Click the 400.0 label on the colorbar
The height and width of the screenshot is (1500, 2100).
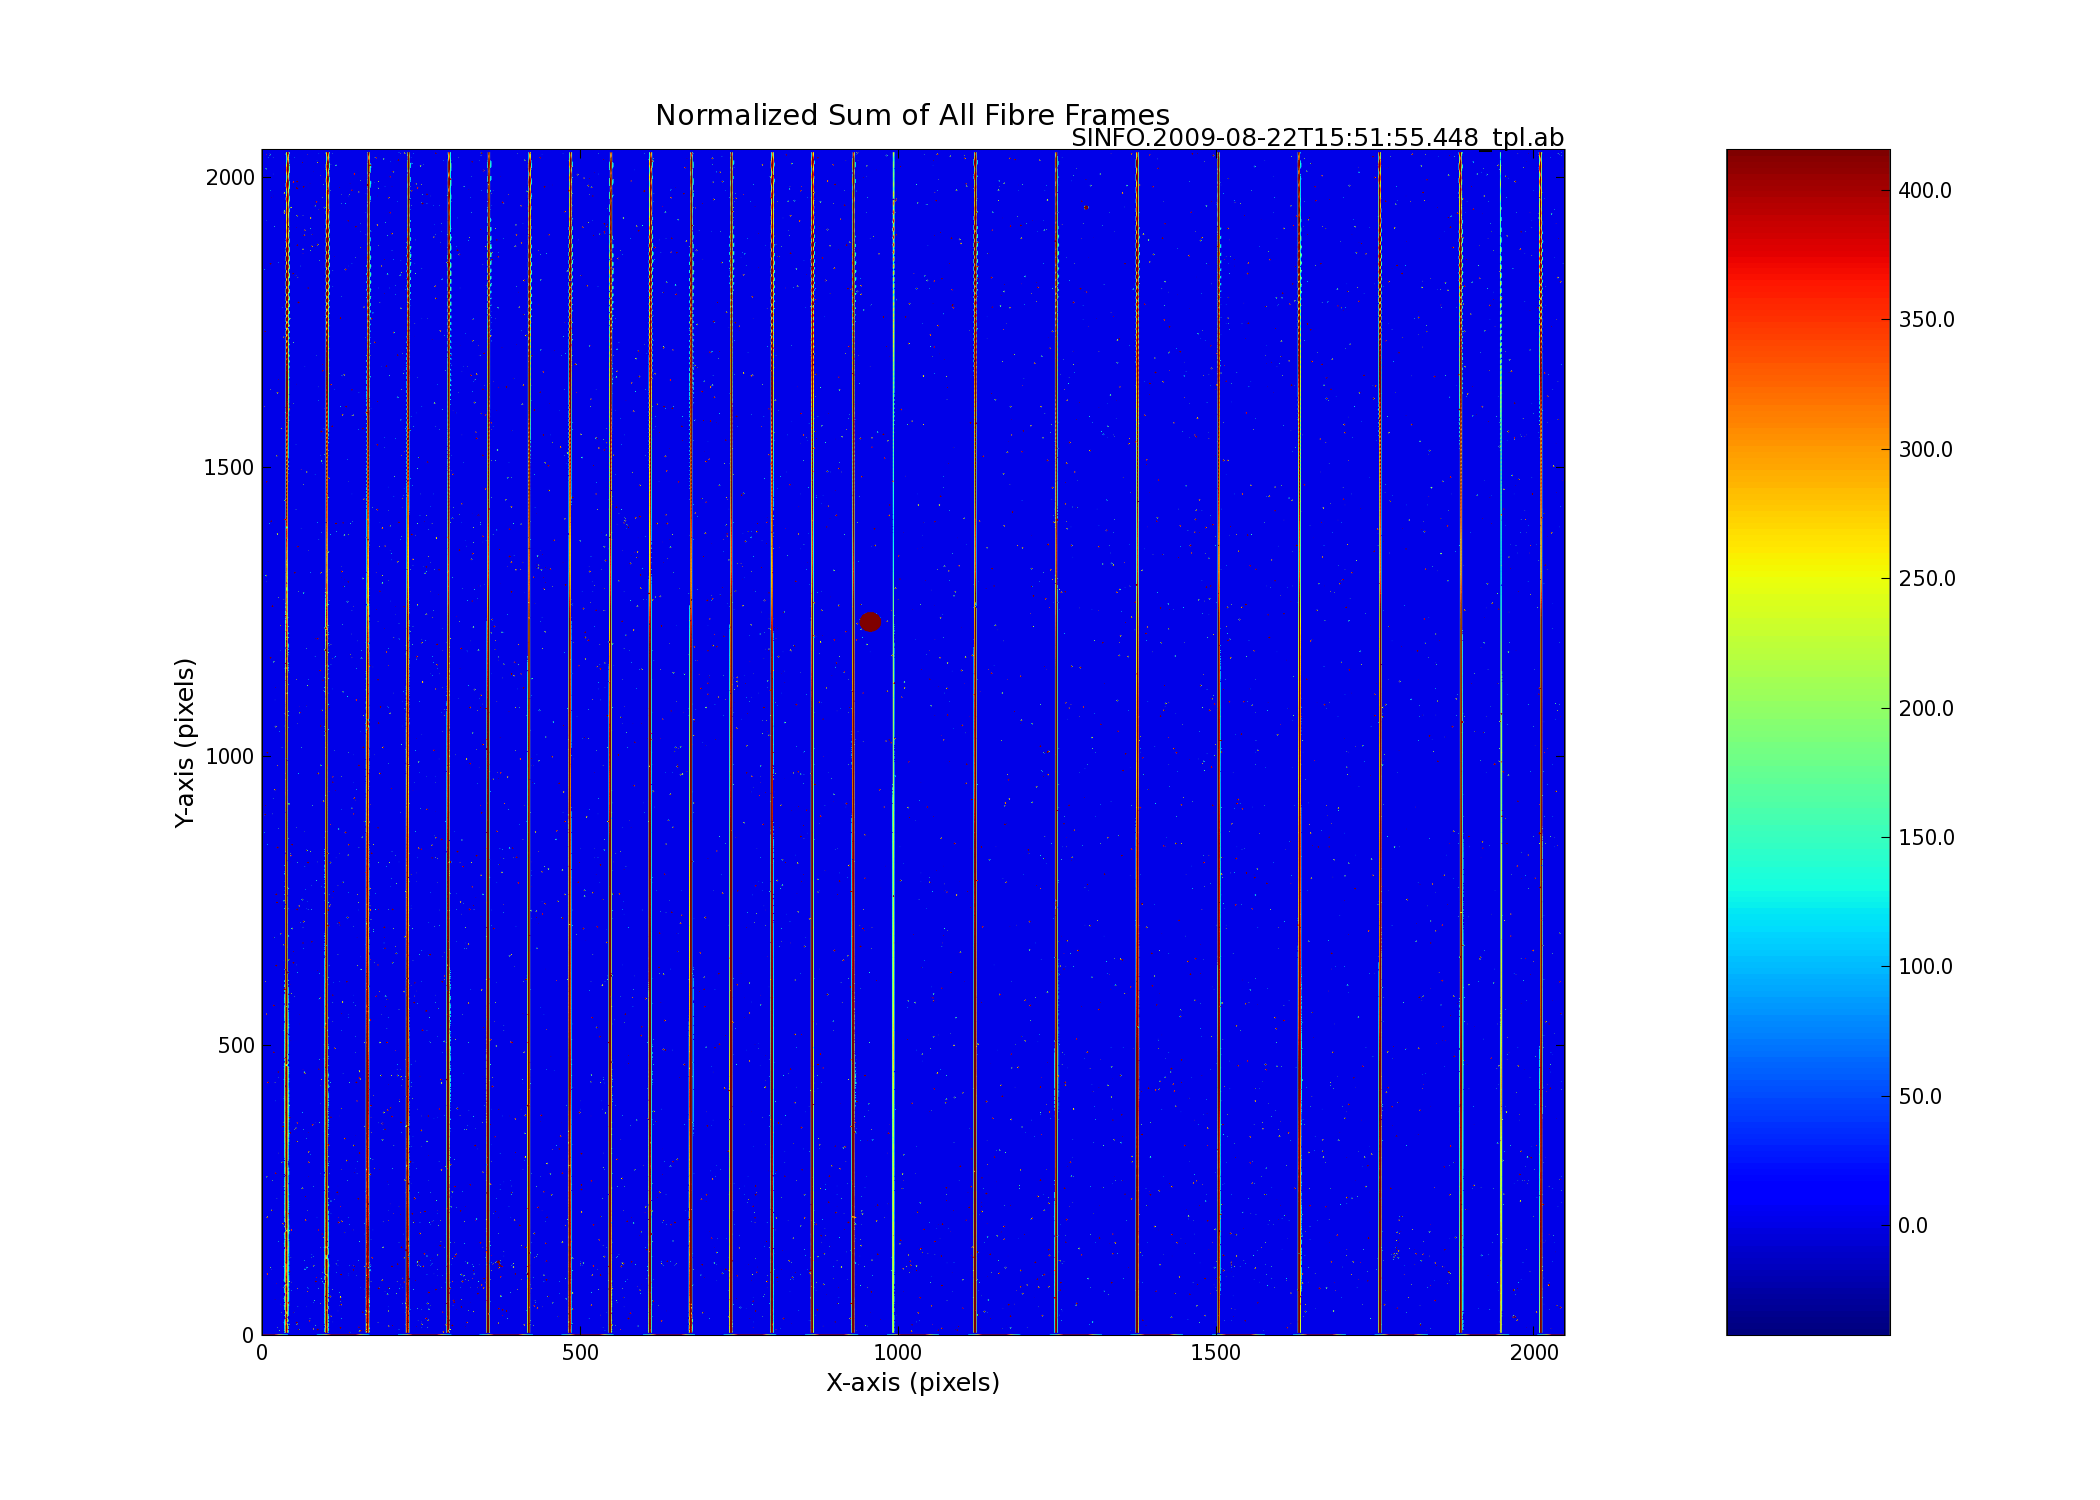(x=1924, y=191)
